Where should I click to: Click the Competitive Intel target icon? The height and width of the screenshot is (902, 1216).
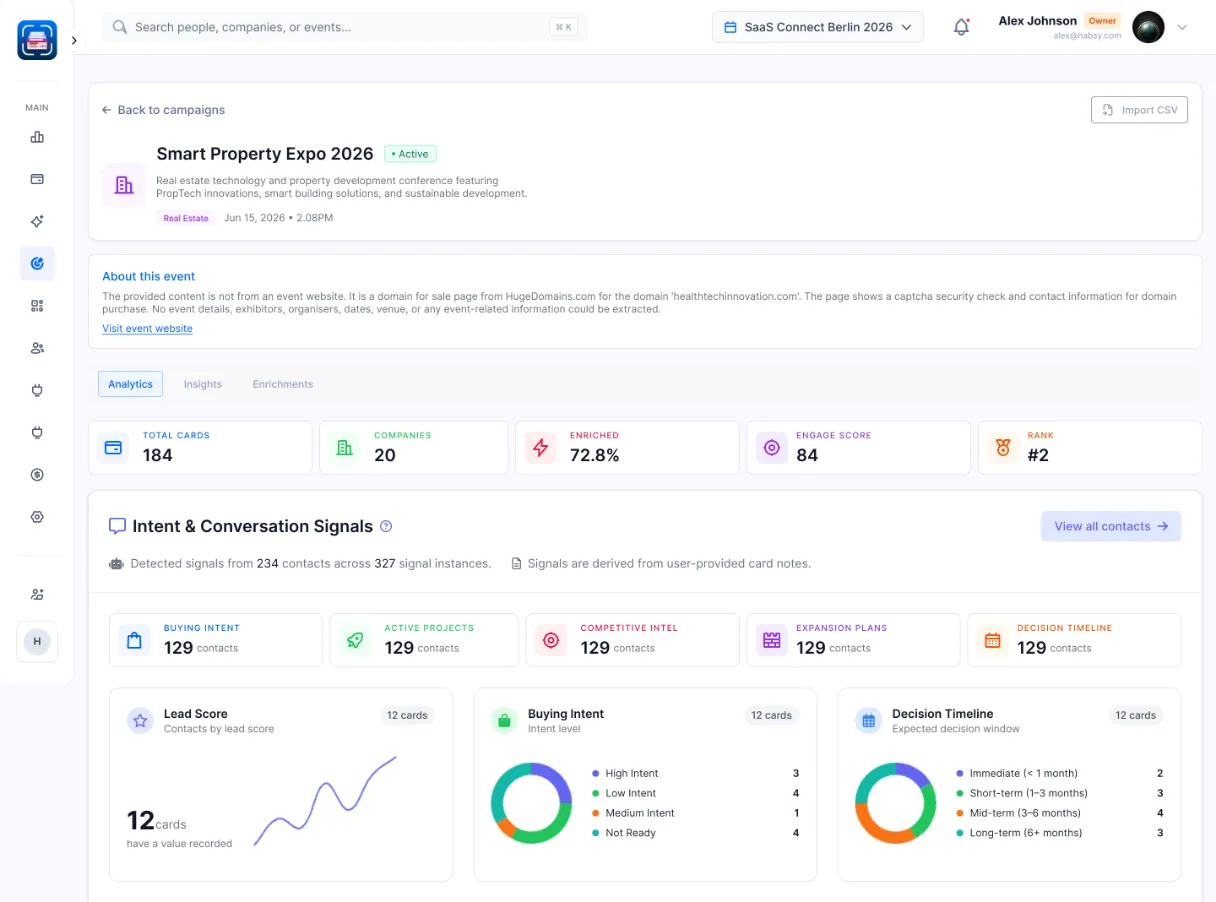tap(551, 640)
